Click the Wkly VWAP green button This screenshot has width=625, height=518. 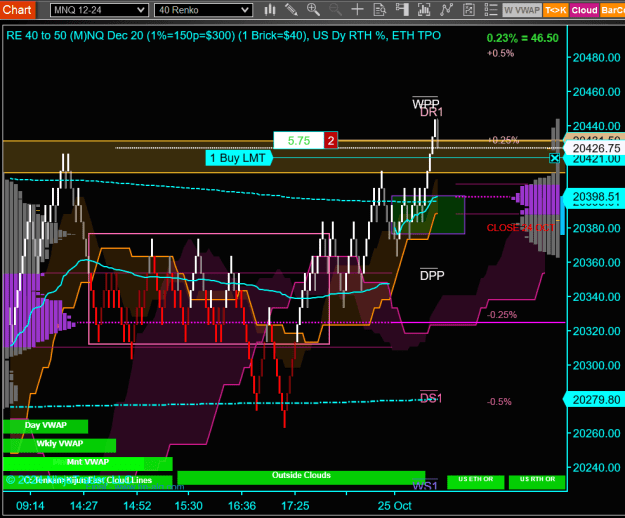click(59, 444)
